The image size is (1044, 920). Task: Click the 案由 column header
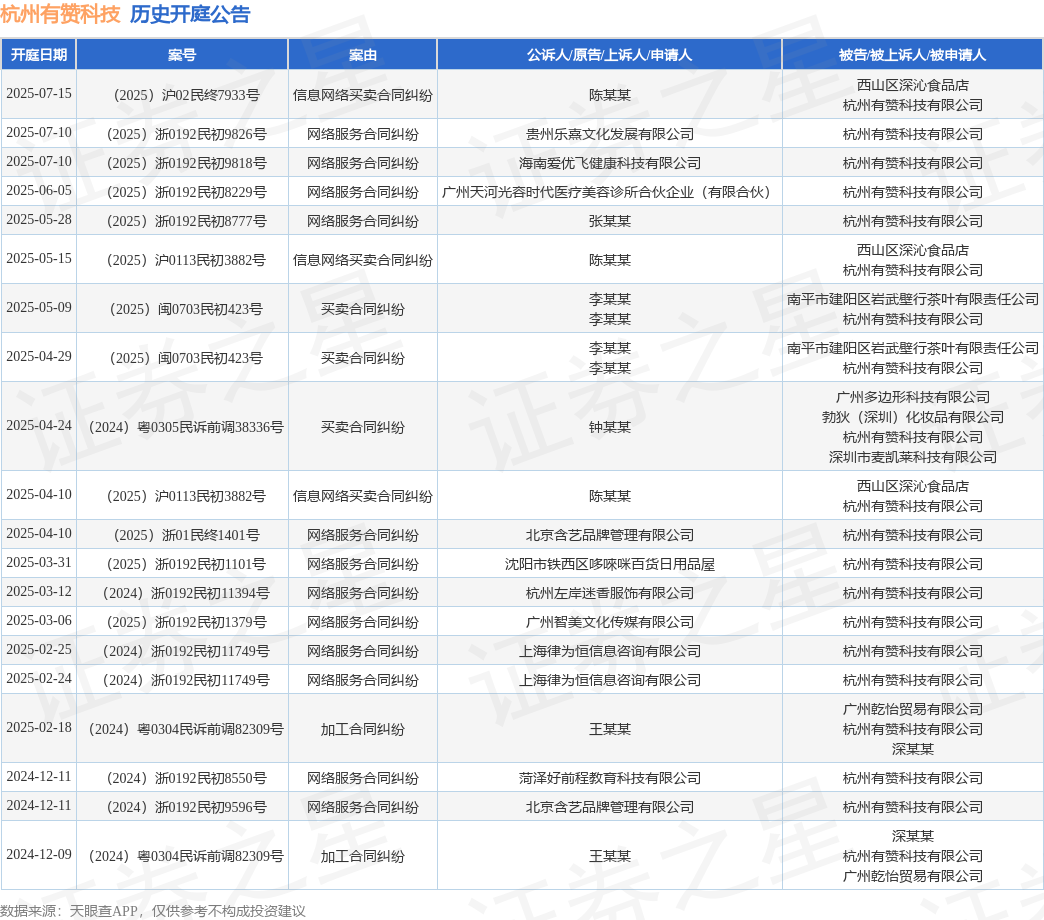click(x=362, y=55)
